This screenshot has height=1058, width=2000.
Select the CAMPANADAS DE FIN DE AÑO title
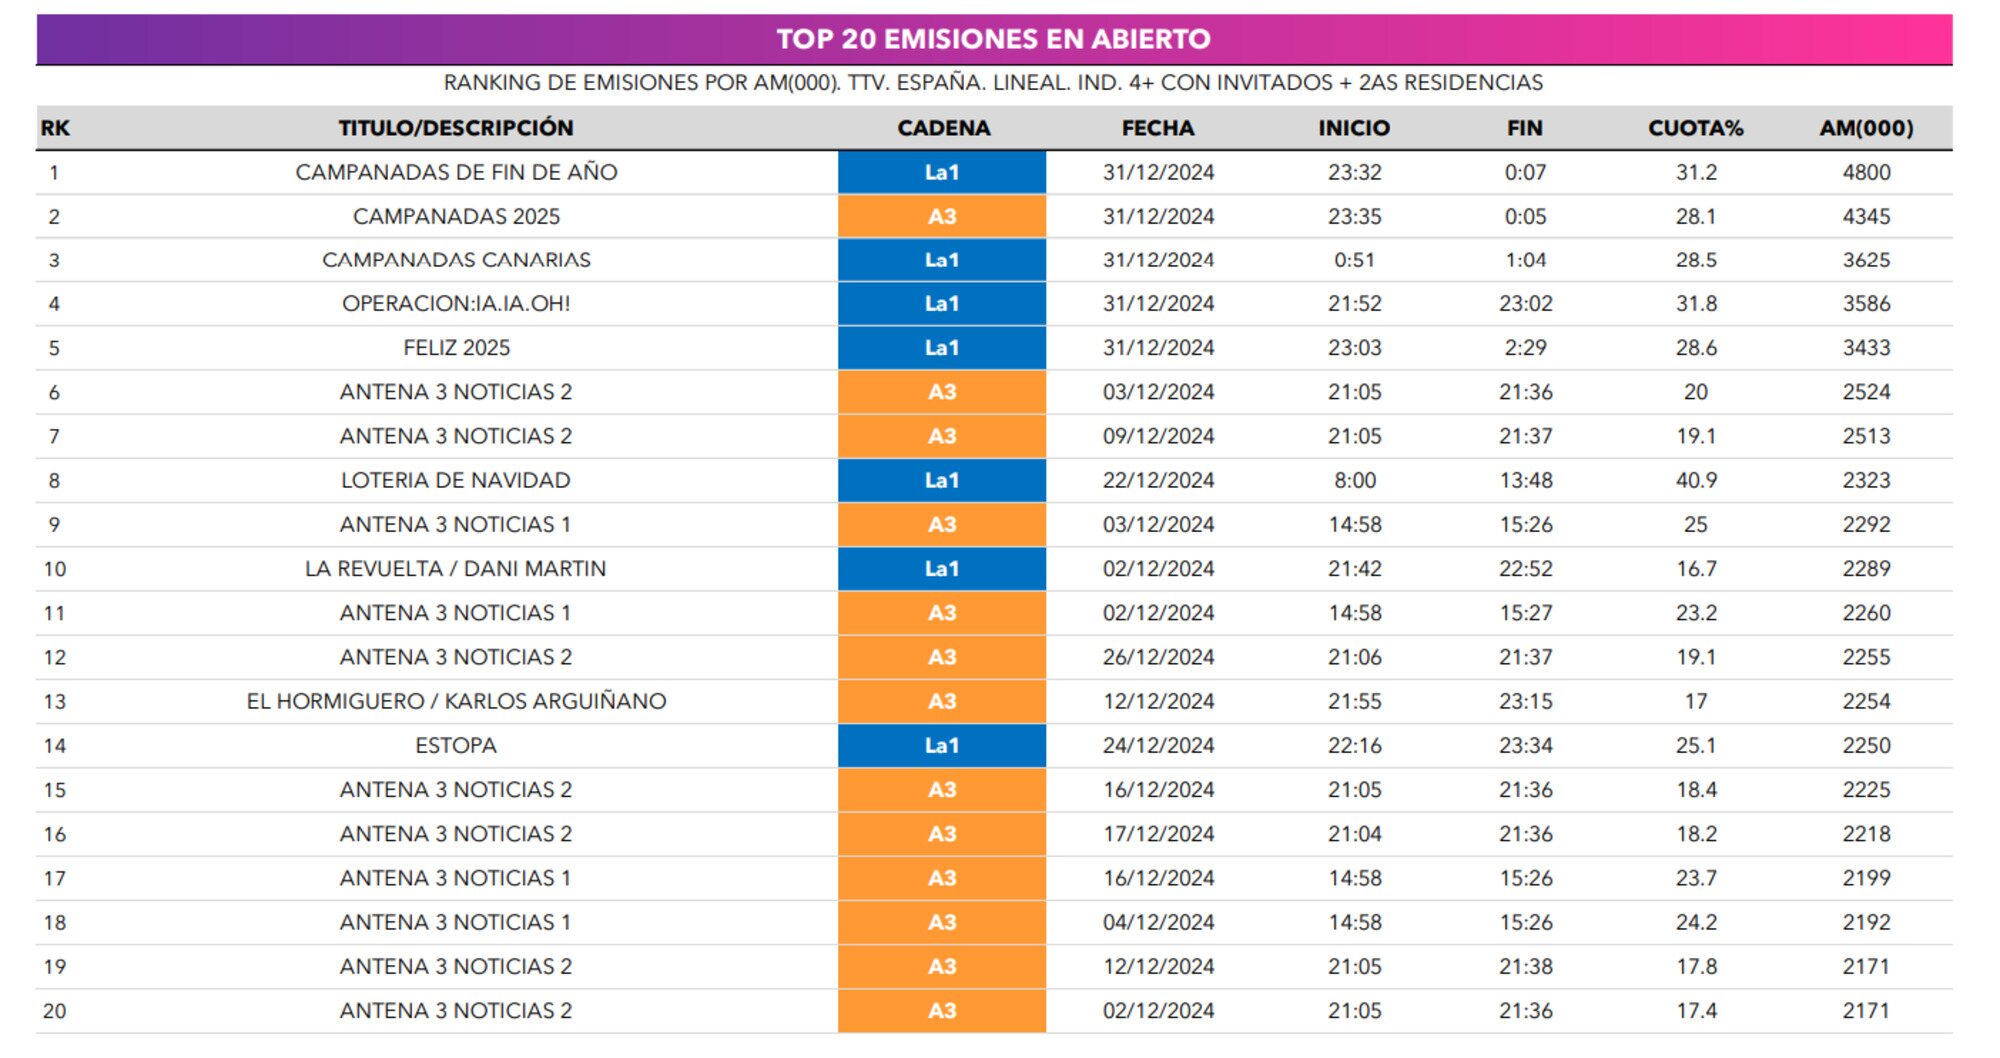click(456, 172)
